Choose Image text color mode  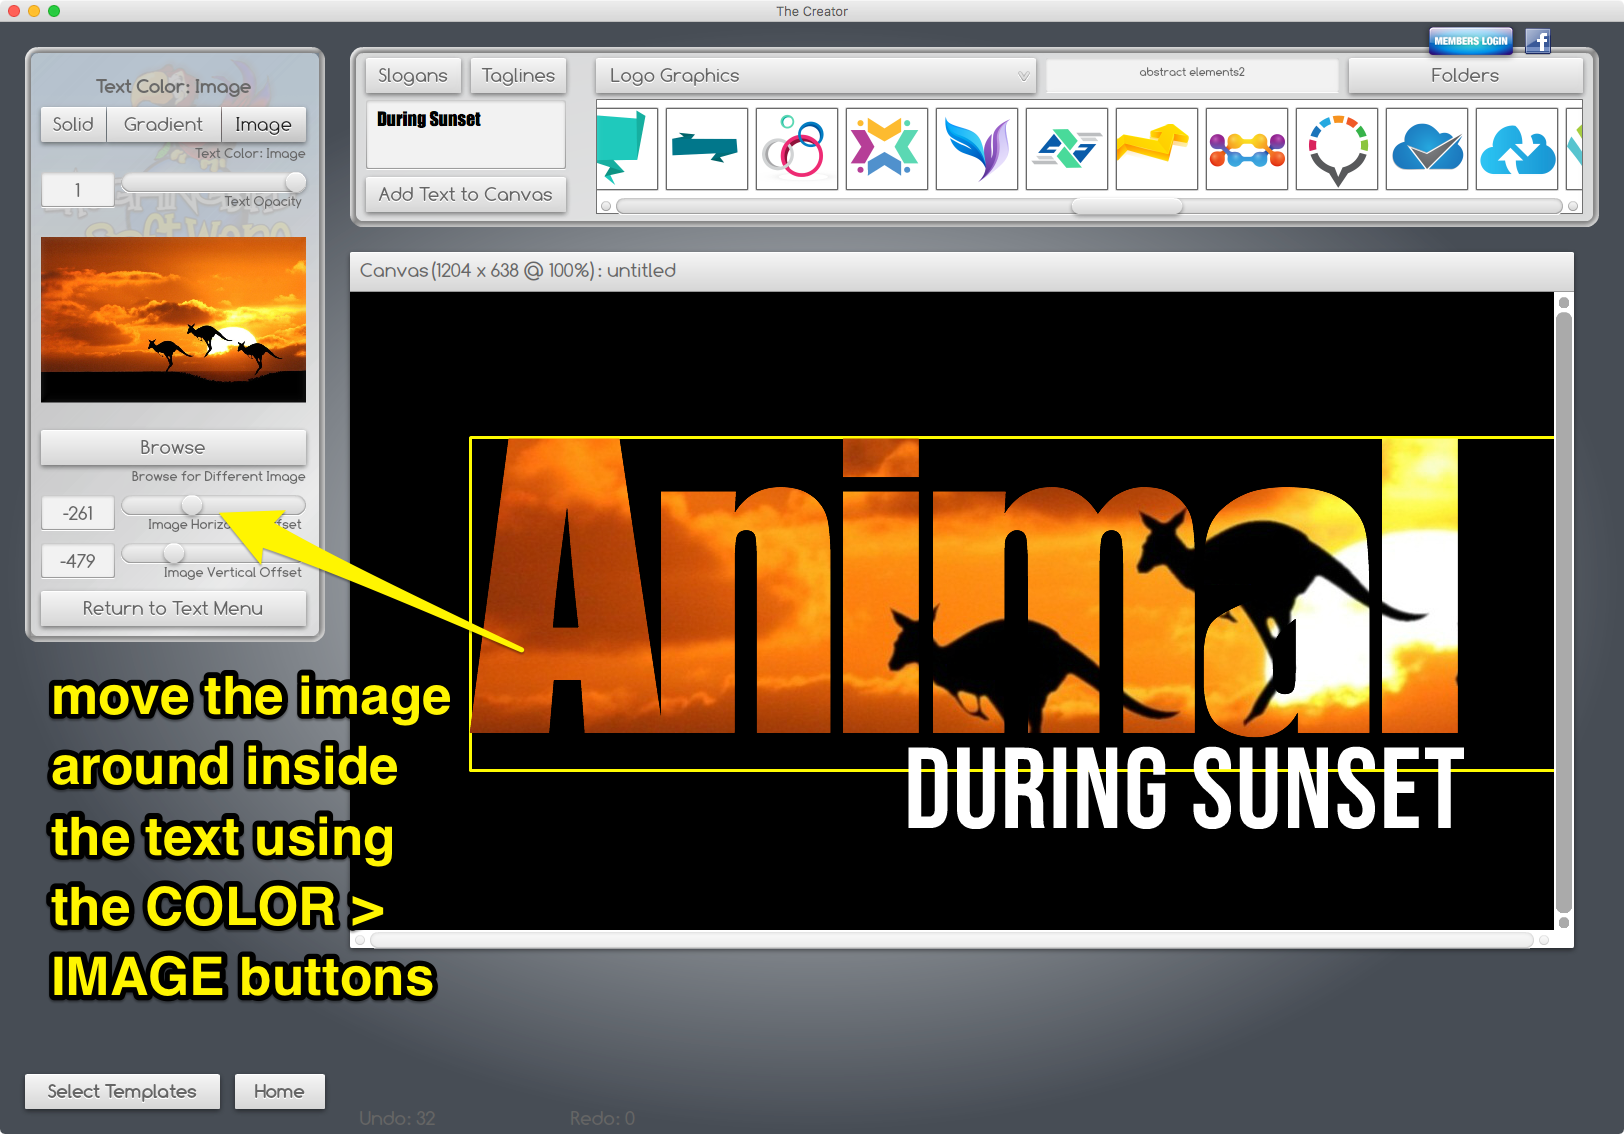tap(263, 124)
